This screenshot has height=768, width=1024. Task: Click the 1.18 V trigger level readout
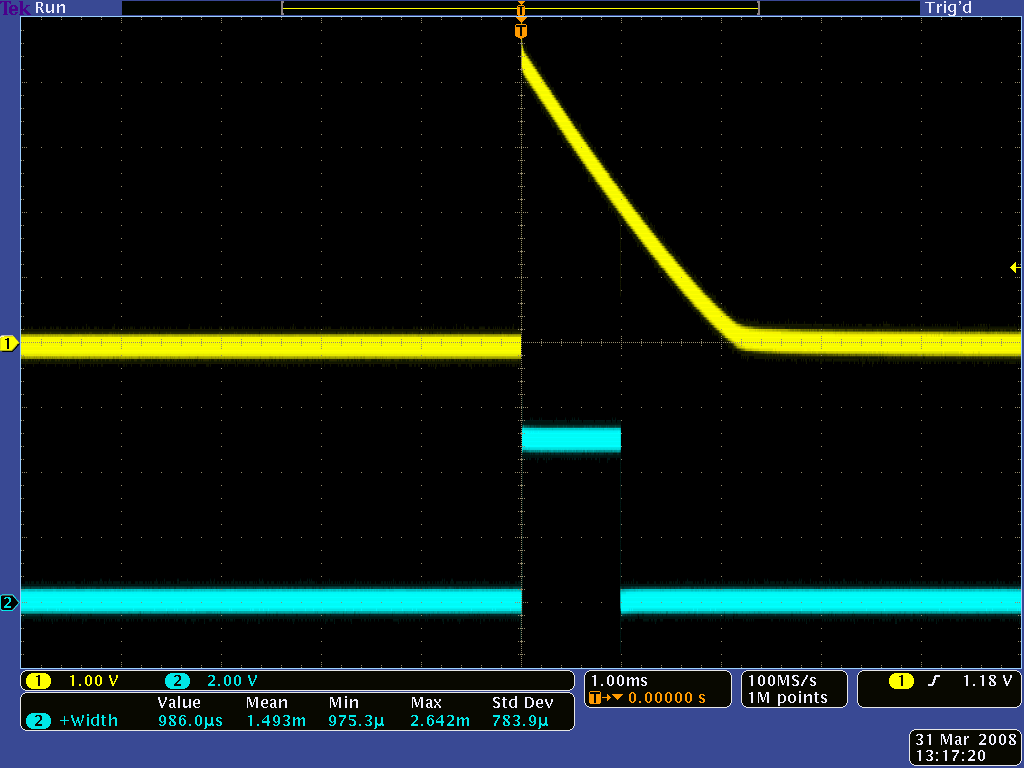(987, 681)
